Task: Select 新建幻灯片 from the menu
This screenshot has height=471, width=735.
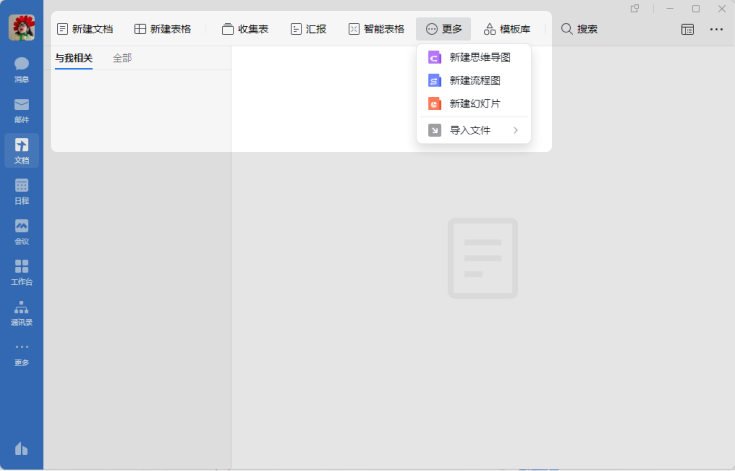Action: [x=473, y=104]
